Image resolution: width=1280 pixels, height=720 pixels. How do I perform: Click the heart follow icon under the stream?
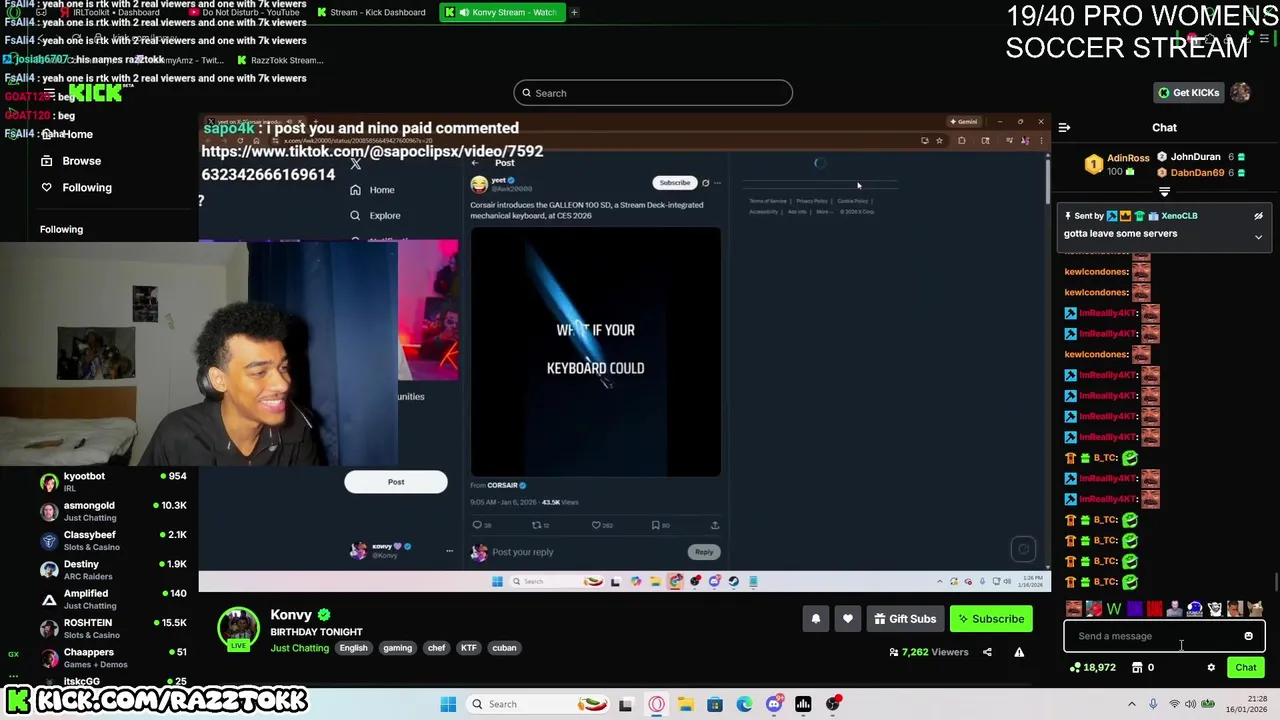[848, 619]
